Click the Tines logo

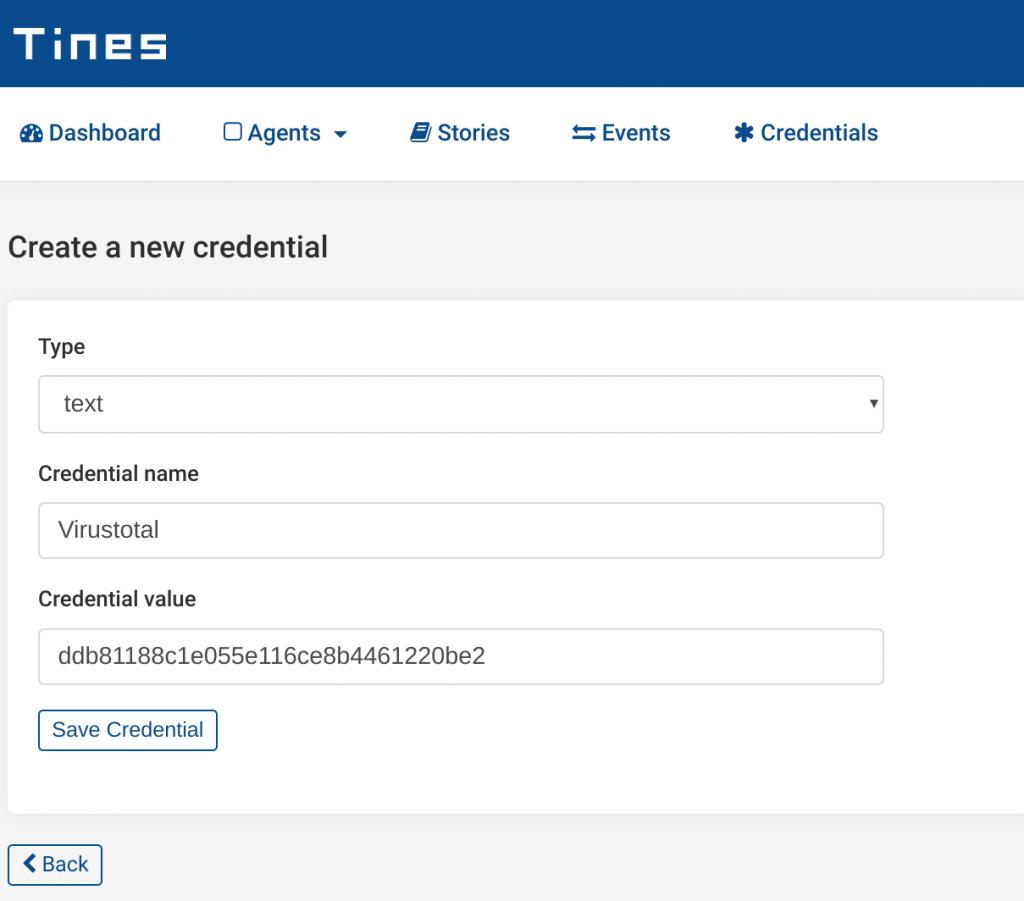click(89, 44)
